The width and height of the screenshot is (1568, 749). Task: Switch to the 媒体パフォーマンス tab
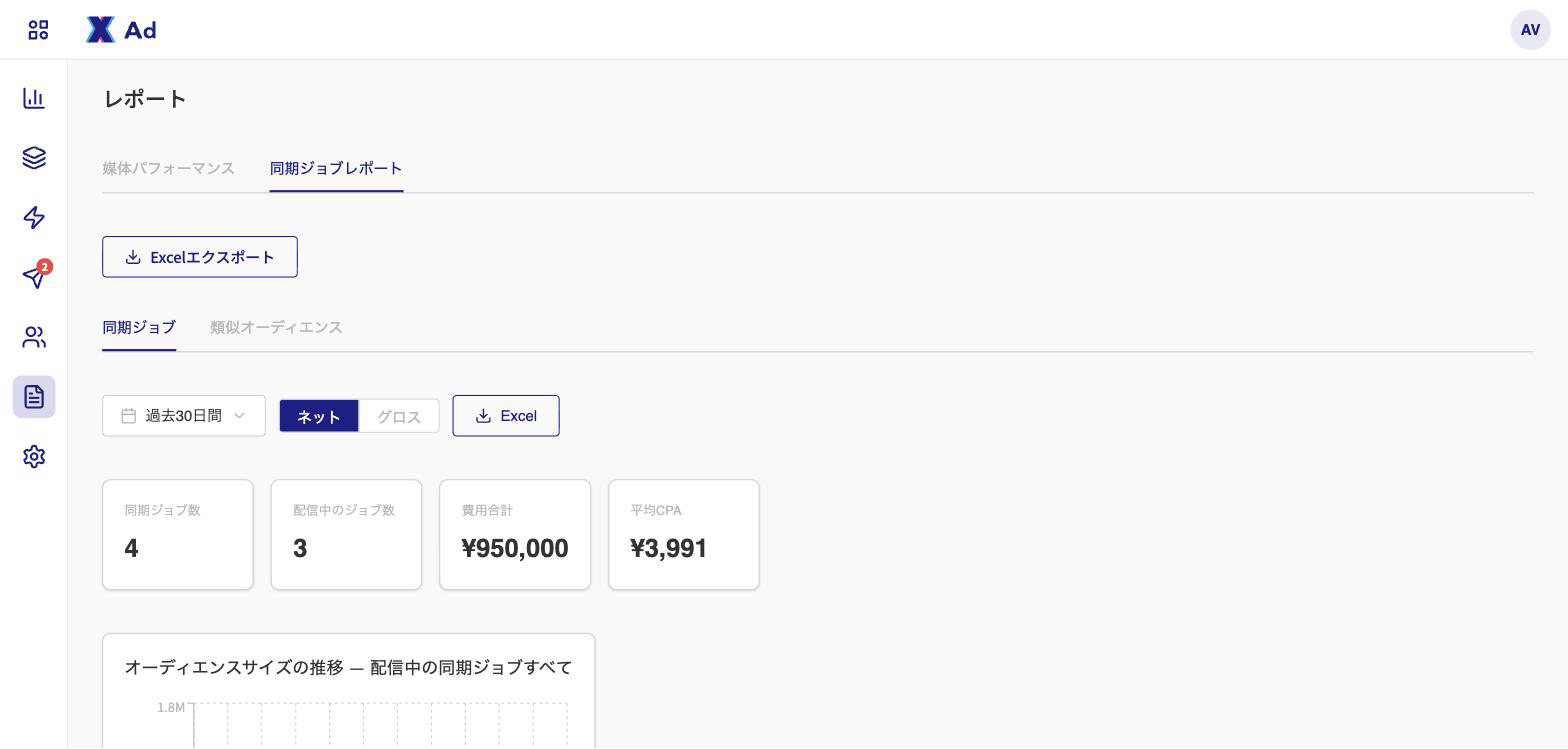[168, 168]
